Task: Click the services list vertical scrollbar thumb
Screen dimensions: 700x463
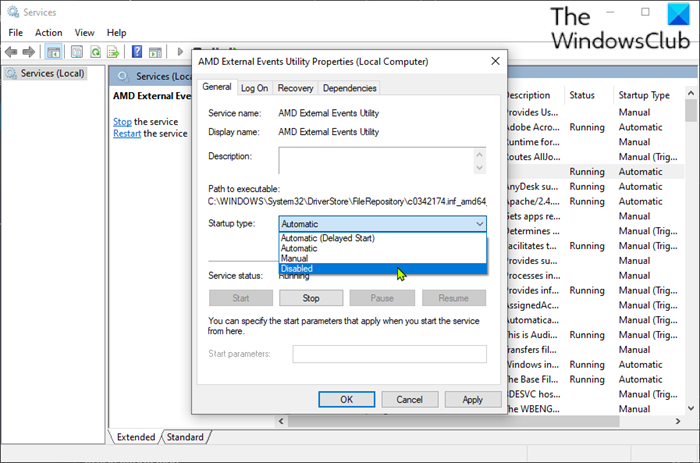Action: (x=691, y=110)
